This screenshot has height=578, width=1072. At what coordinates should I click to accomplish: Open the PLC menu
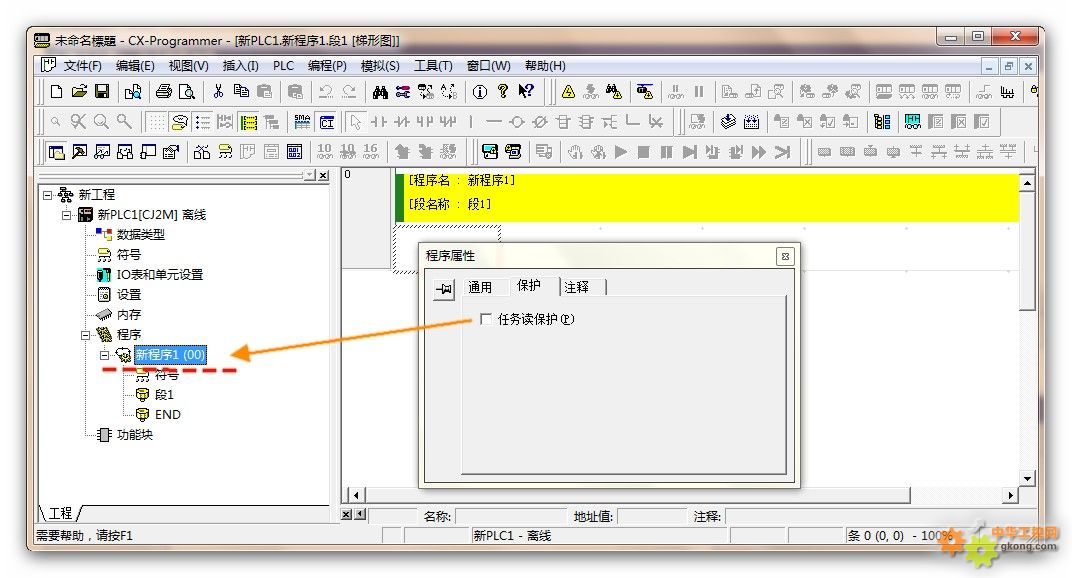pos(283,66)
